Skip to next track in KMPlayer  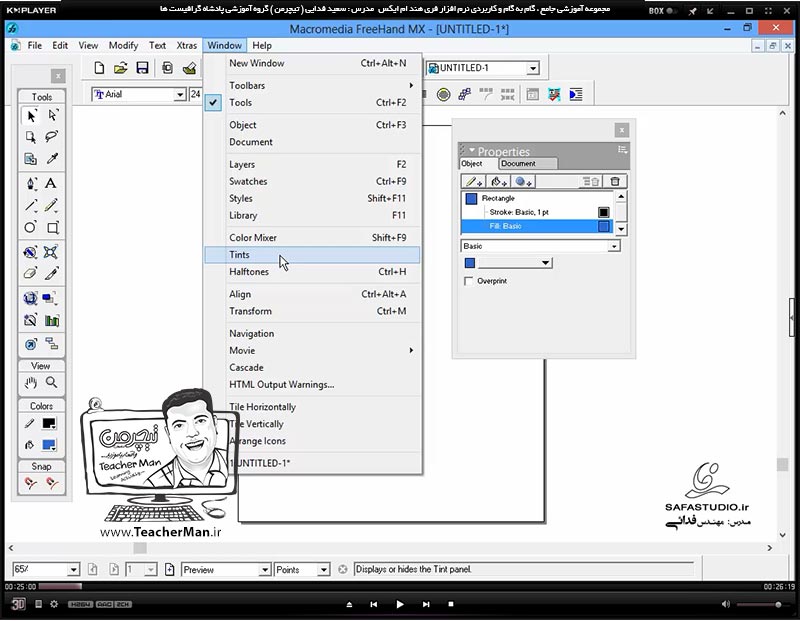[x=426, y=604]
